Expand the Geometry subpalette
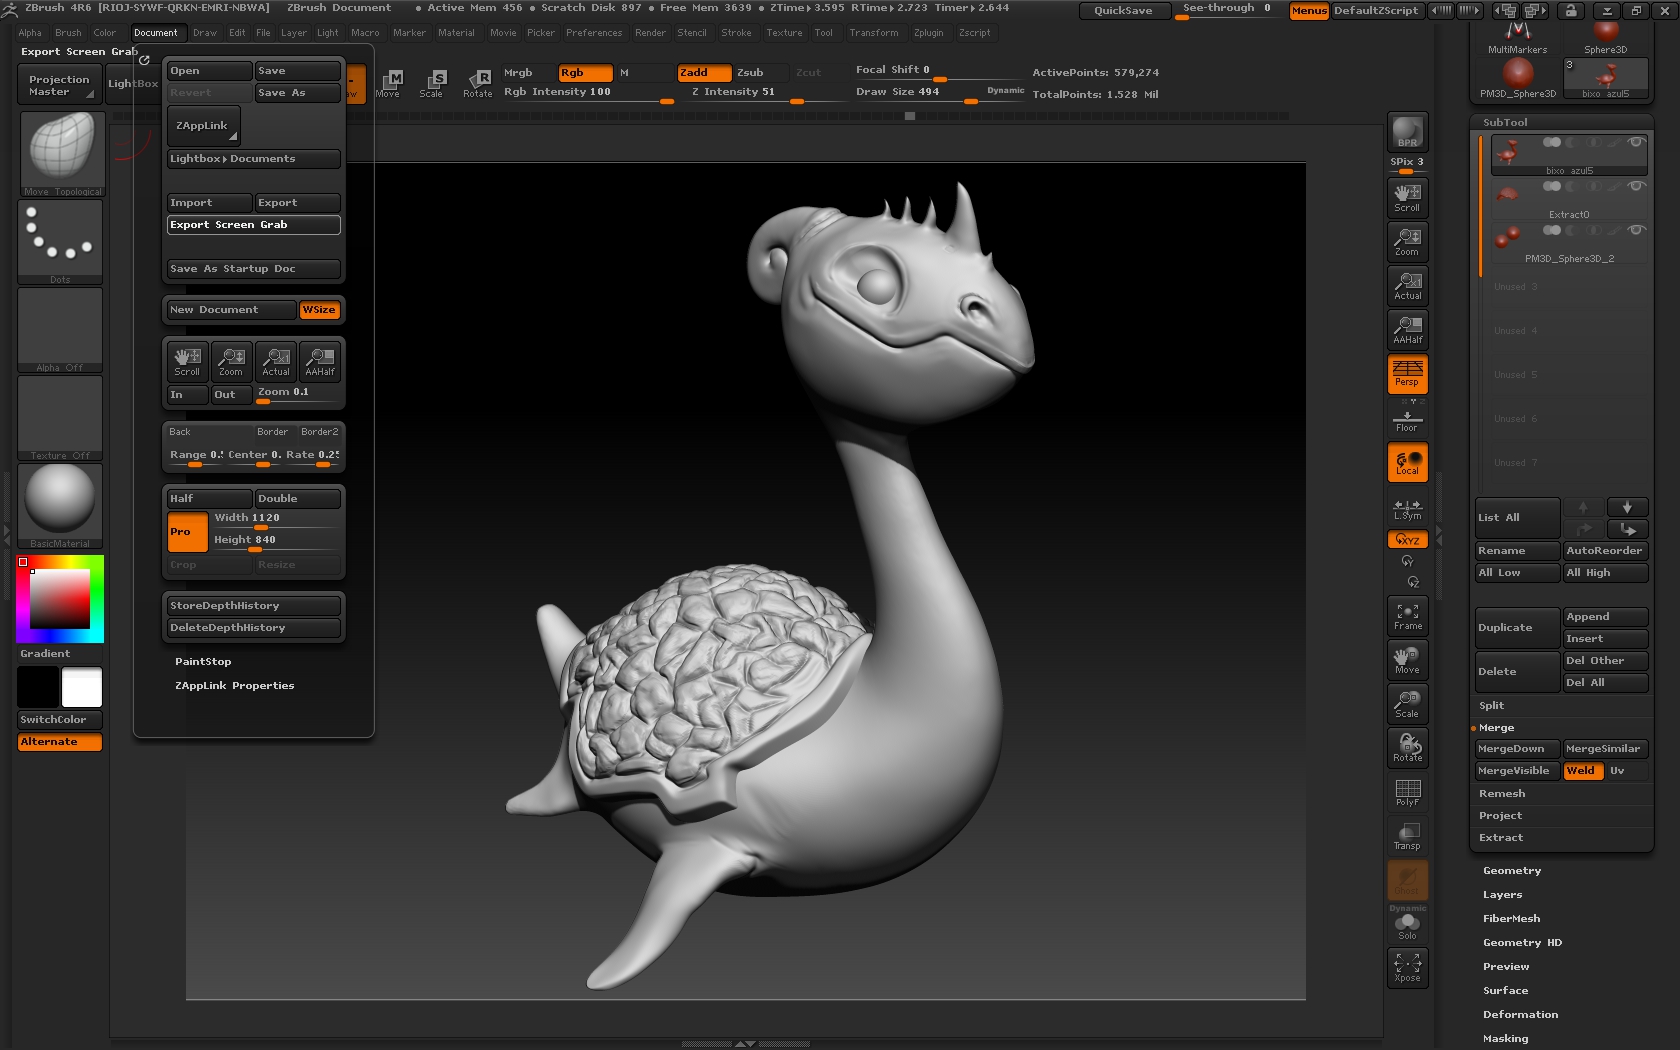The image size is (1680, 1050). 1512,871
